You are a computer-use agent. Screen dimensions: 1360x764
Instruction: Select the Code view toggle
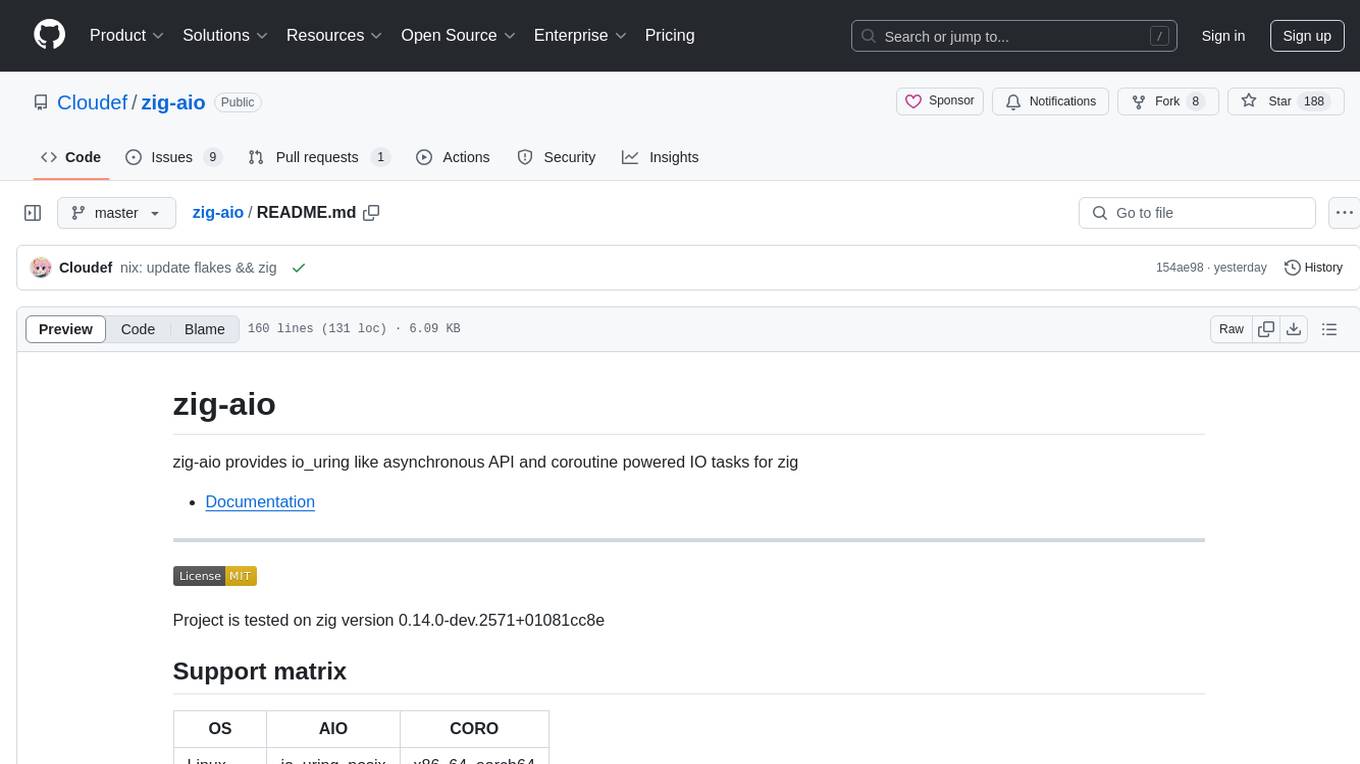138,329
